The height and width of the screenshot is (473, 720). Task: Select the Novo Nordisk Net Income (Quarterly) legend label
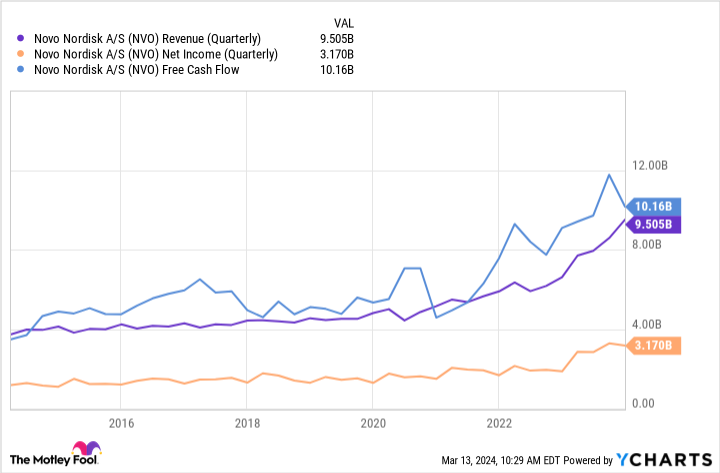click(156, 54)
